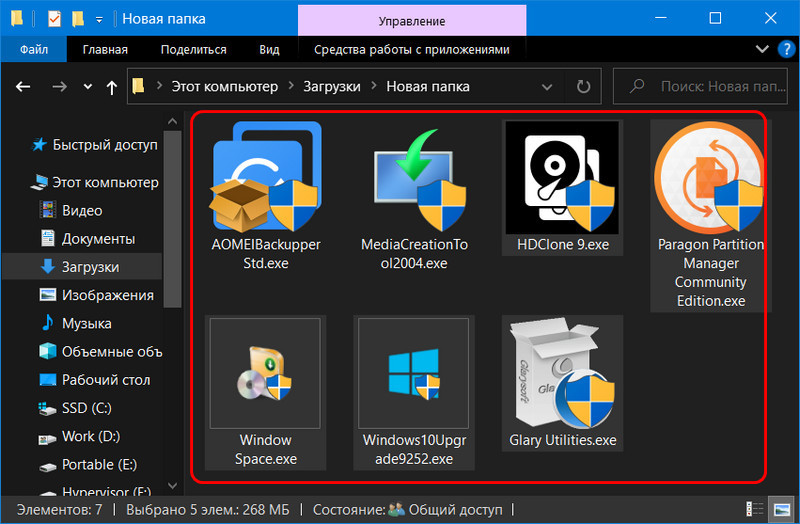800x524 pixels.
Task: Click the navigation pane vertical scrollbar thumb
Action: (172, 218)
